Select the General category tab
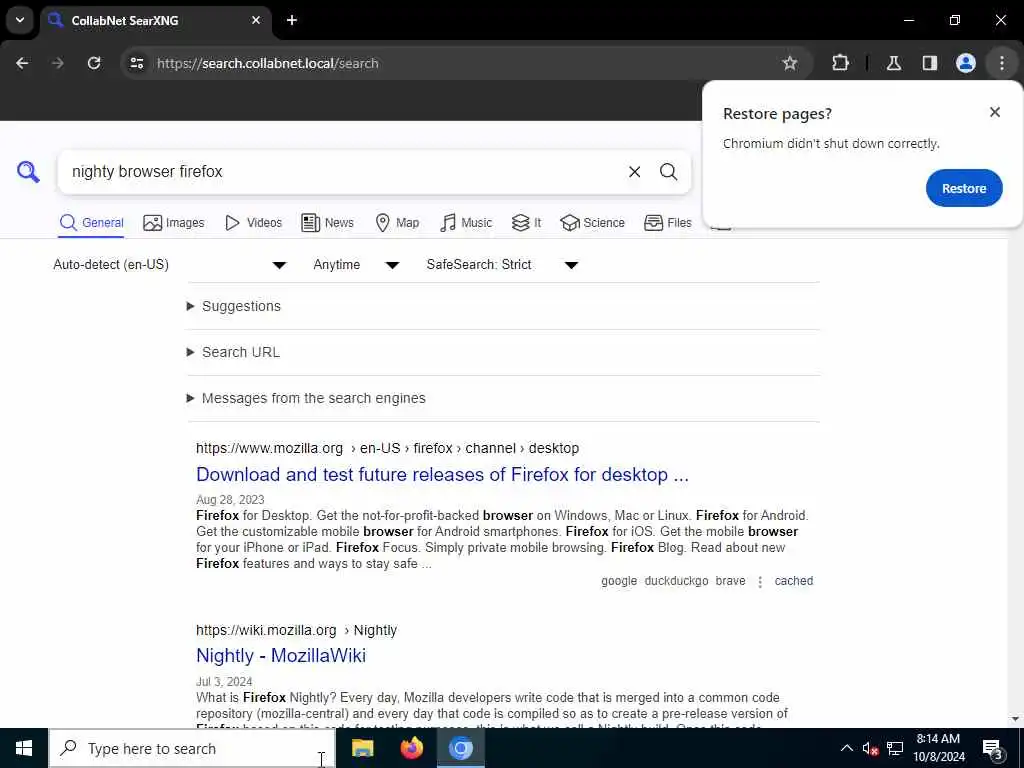 91,223
